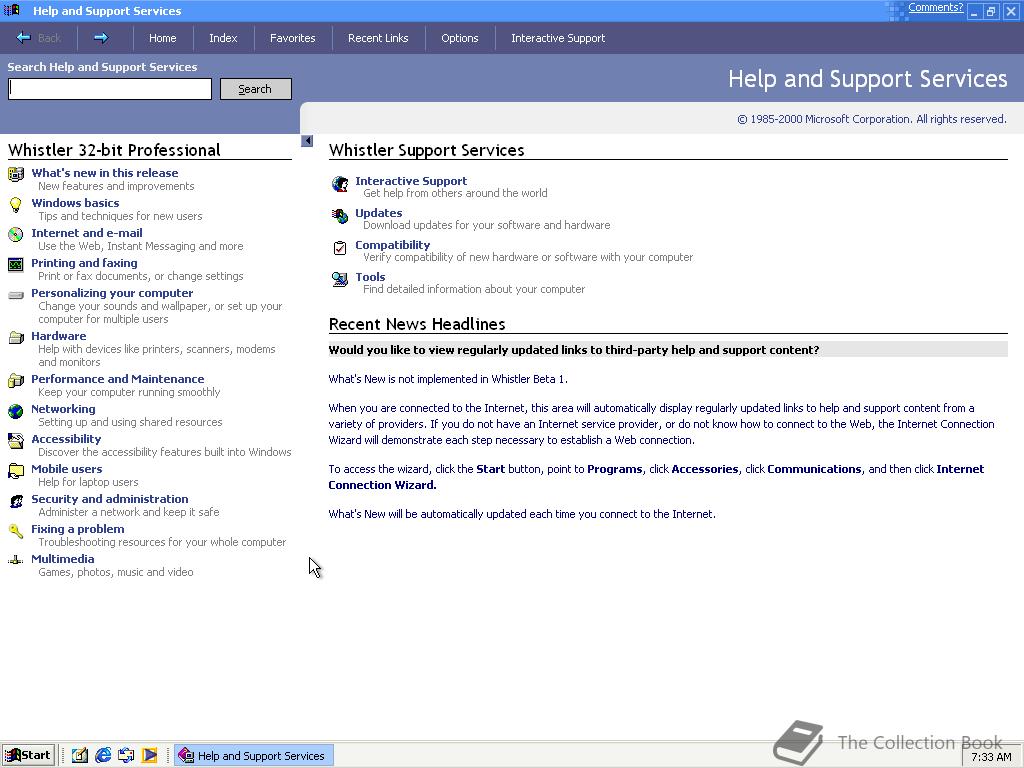Open Security and administration link
Screen dimensions: 1024x768
pyautogui.click(x=110, y=500)
